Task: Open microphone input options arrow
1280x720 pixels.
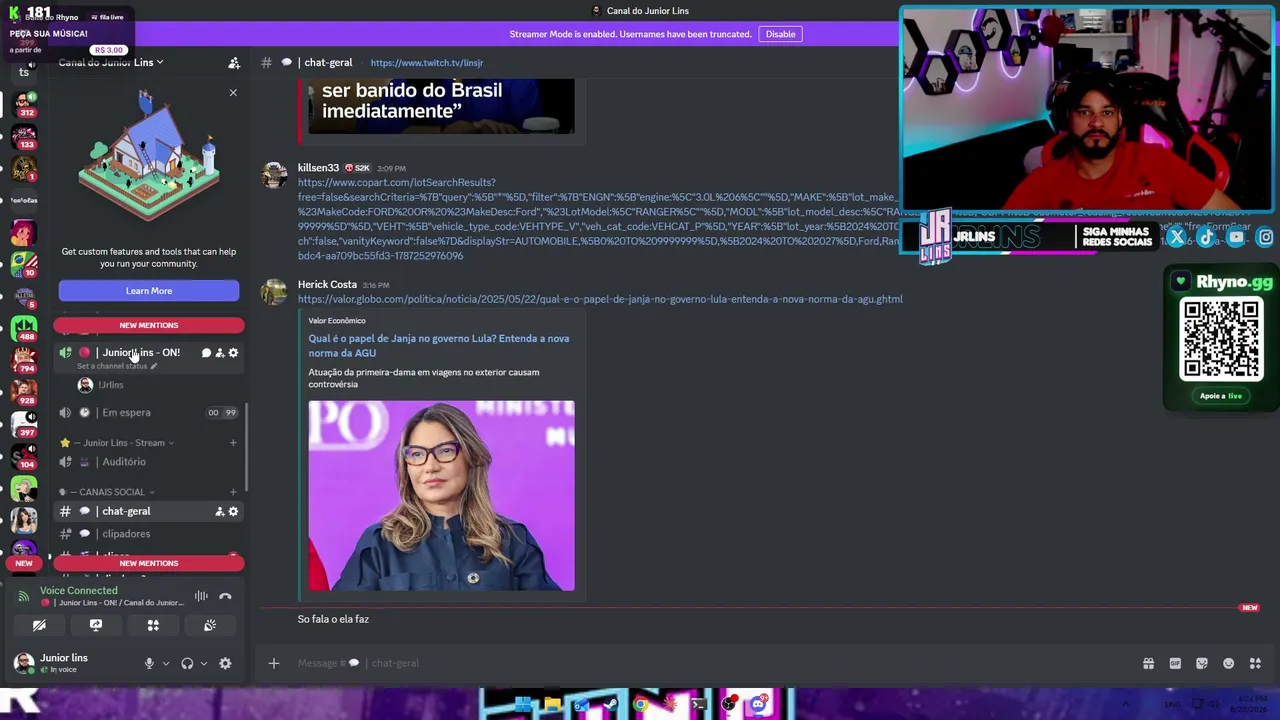Action: pos(165,663)
